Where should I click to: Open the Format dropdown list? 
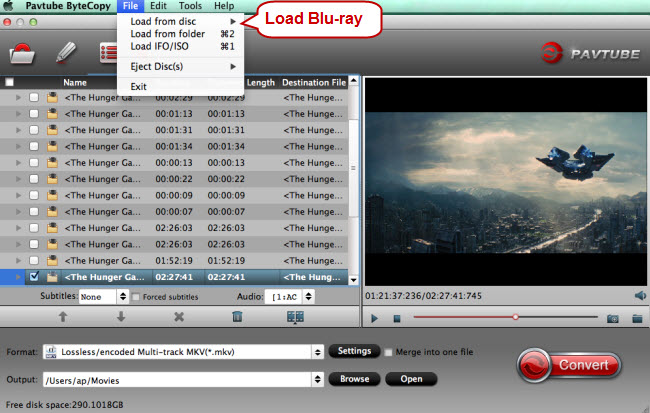click(x=318, y=352)
